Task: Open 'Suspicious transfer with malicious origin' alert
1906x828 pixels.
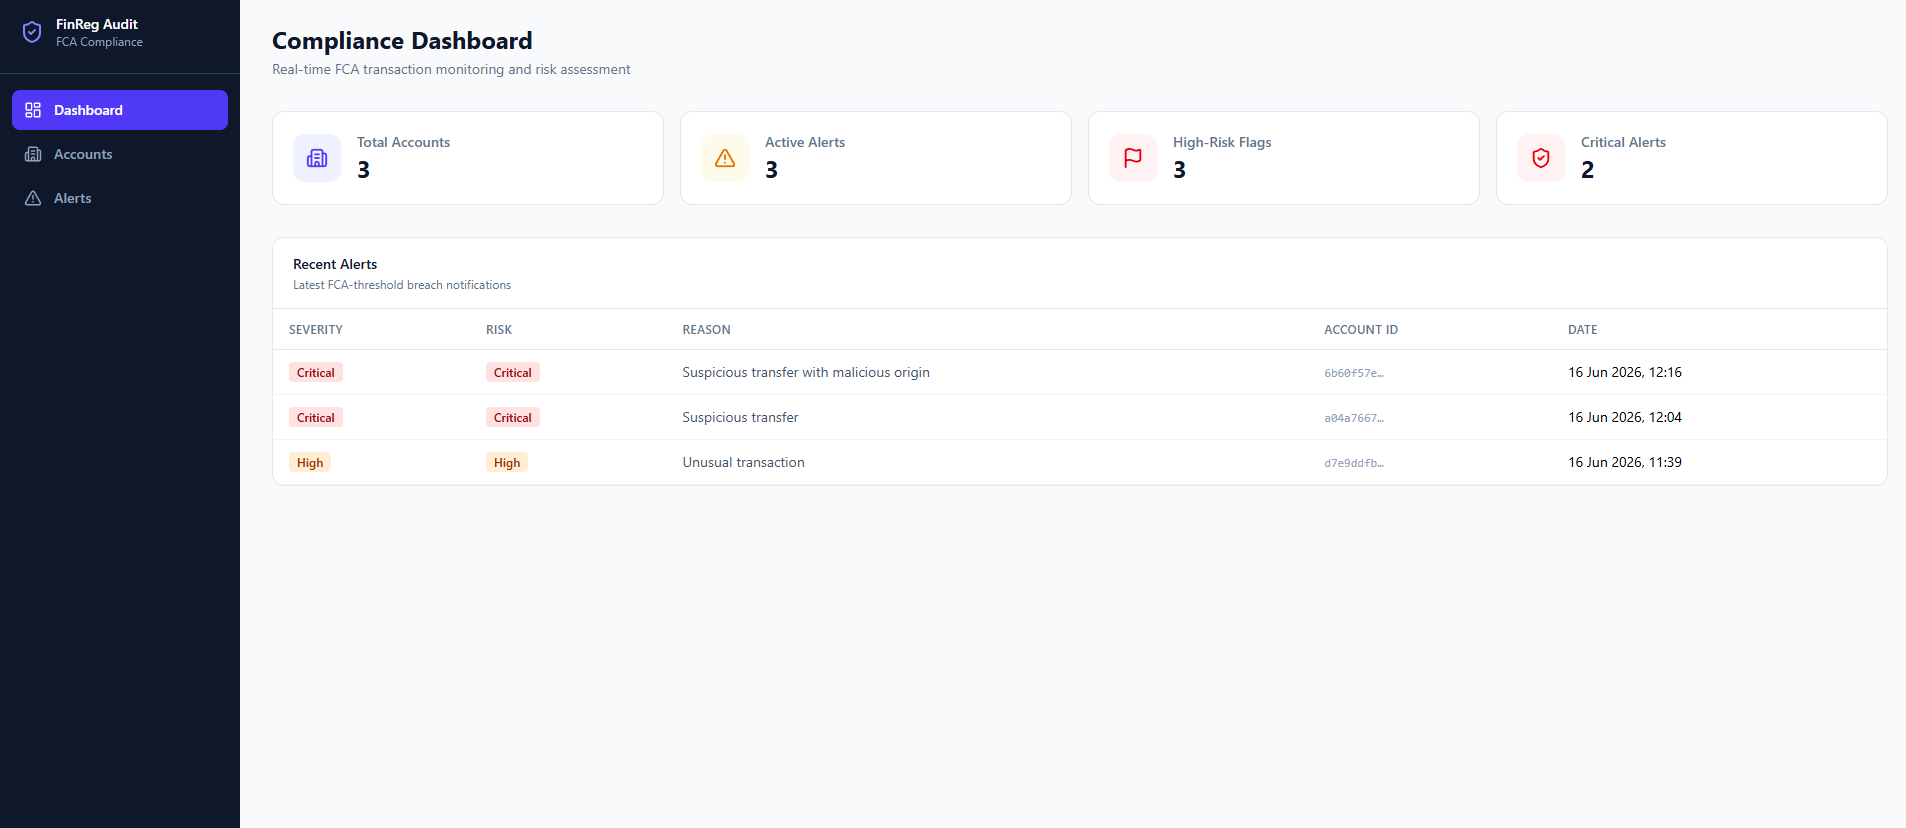Action: click(806, 372)
